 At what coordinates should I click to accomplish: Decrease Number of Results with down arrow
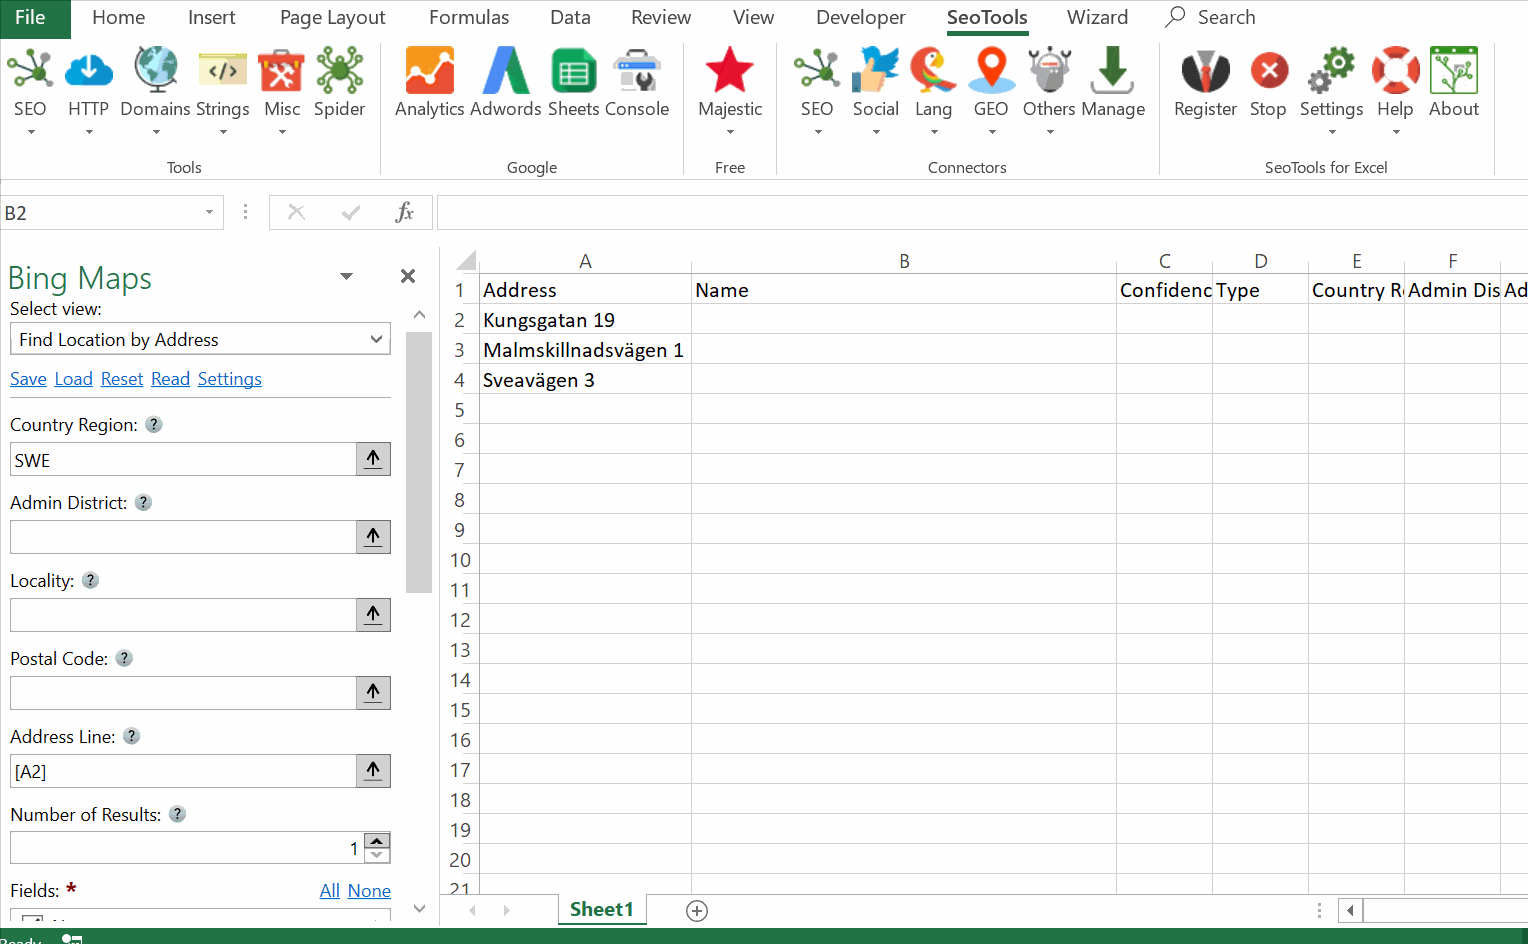click(377, 855)
